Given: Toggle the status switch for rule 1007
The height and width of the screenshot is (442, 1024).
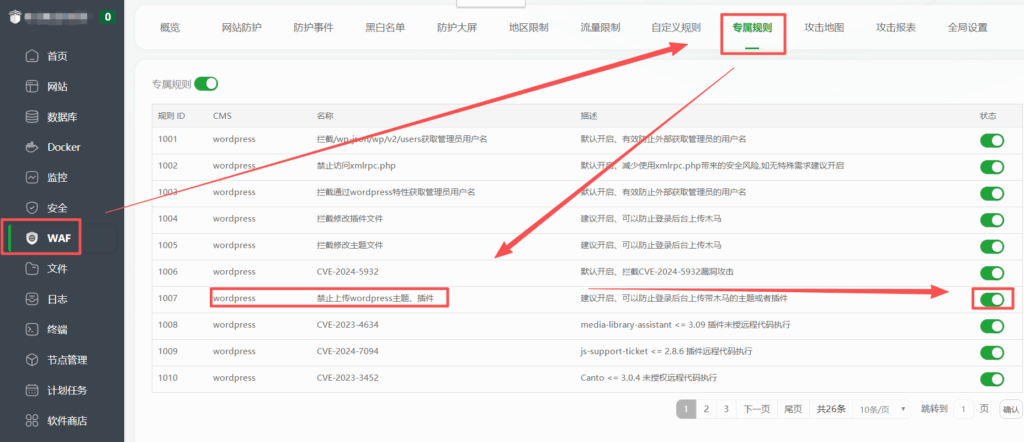Looking at the screenshot, I should tap(992, 299).
